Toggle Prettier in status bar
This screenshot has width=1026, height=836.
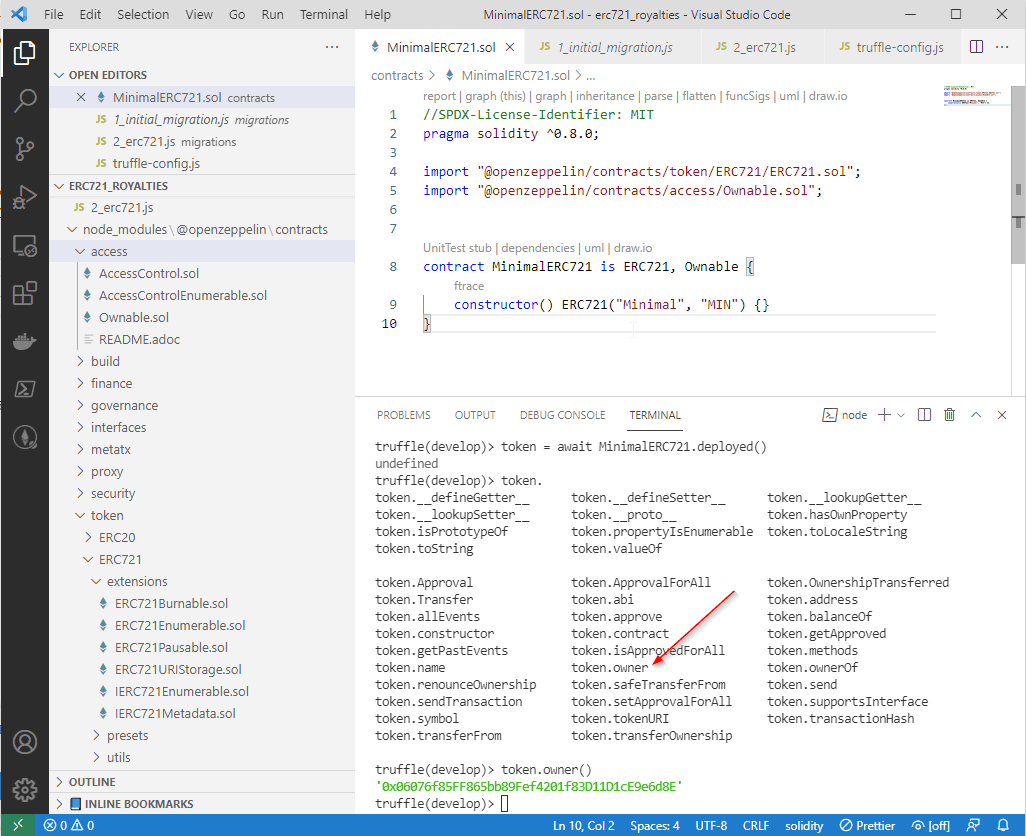tap(867, 826)
